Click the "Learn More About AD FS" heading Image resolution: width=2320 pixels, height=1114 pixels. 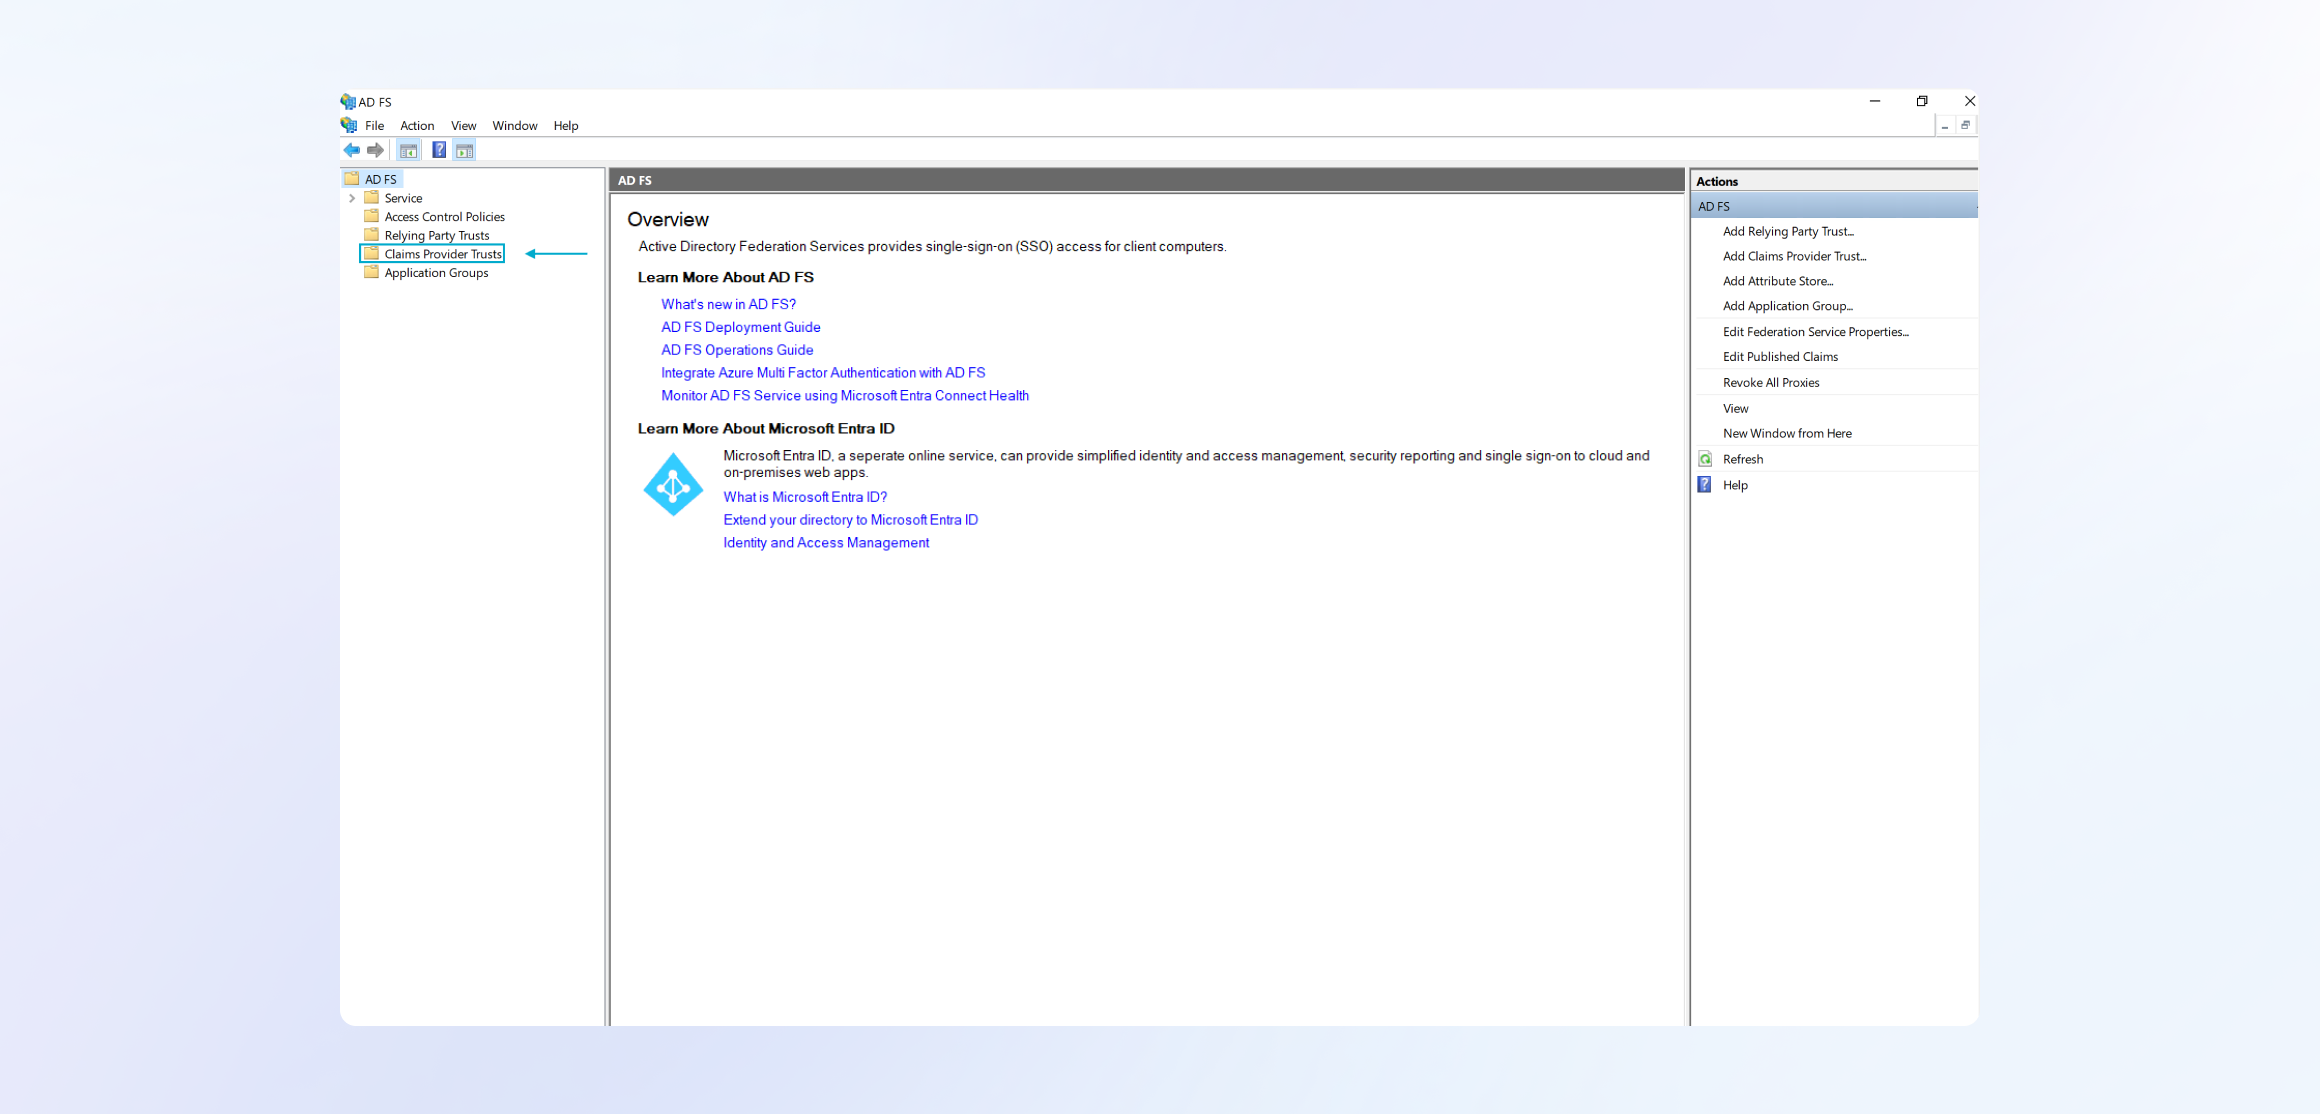[725, 277]
